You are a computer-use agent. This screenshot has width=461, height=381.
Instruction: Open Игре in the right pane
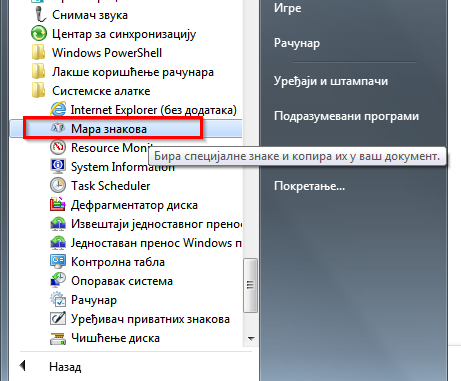(x=287, y=8)
